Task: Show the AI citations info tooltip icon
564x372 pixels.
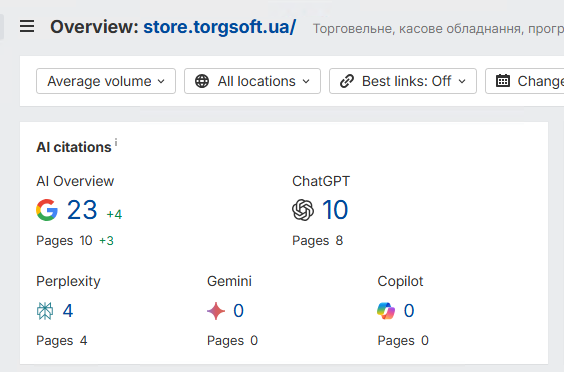Action: tap(116, 142)
